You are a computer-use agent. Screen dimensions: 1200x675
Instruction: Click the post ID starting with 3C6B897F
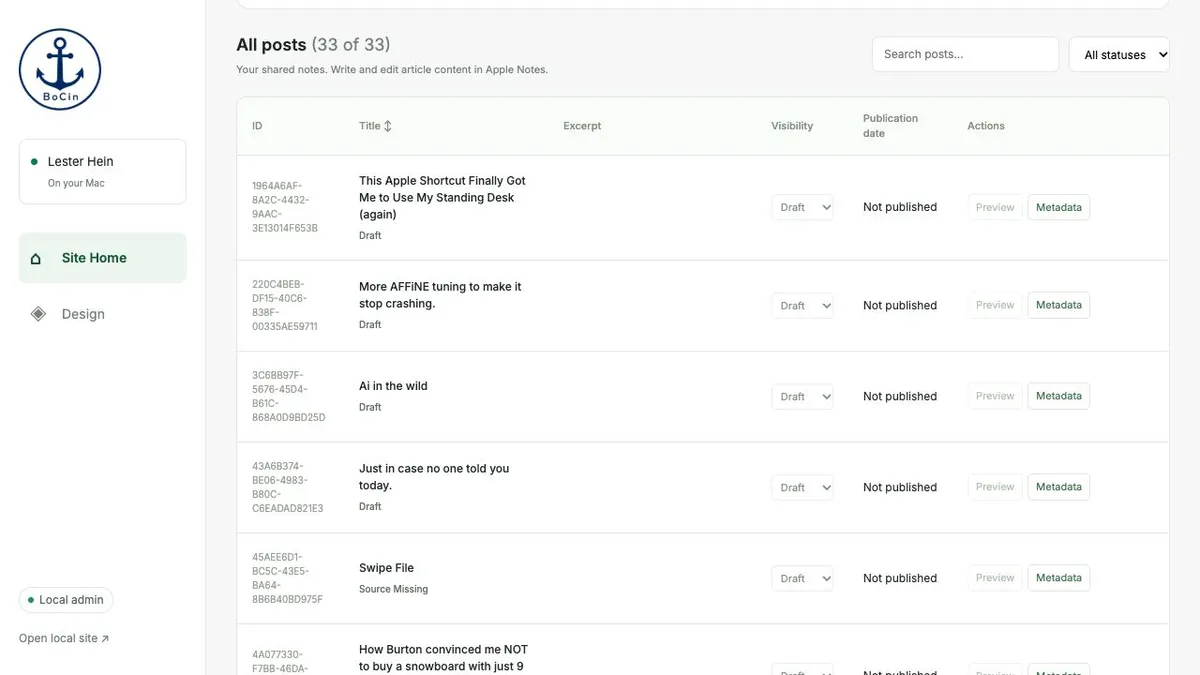289,396
